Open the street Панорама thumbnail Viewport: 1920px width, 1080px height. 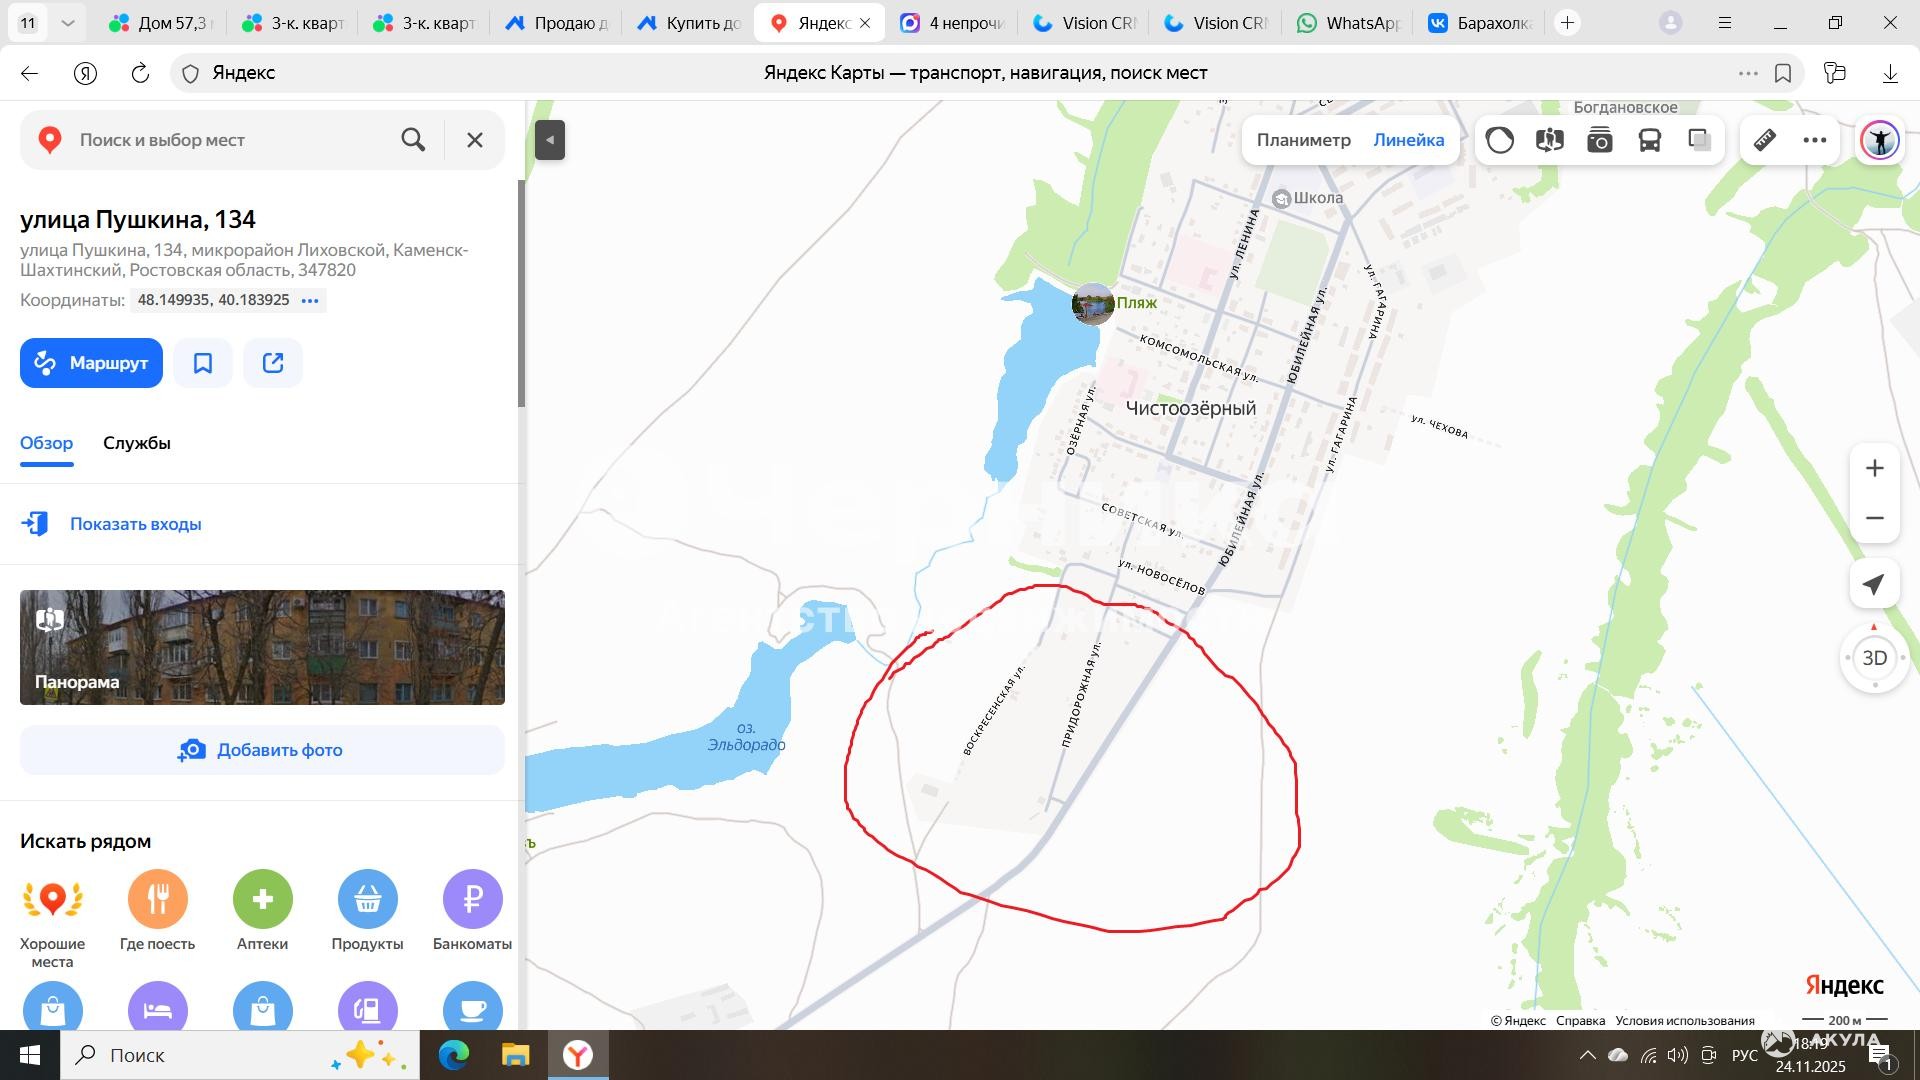(x=262, y=647)
